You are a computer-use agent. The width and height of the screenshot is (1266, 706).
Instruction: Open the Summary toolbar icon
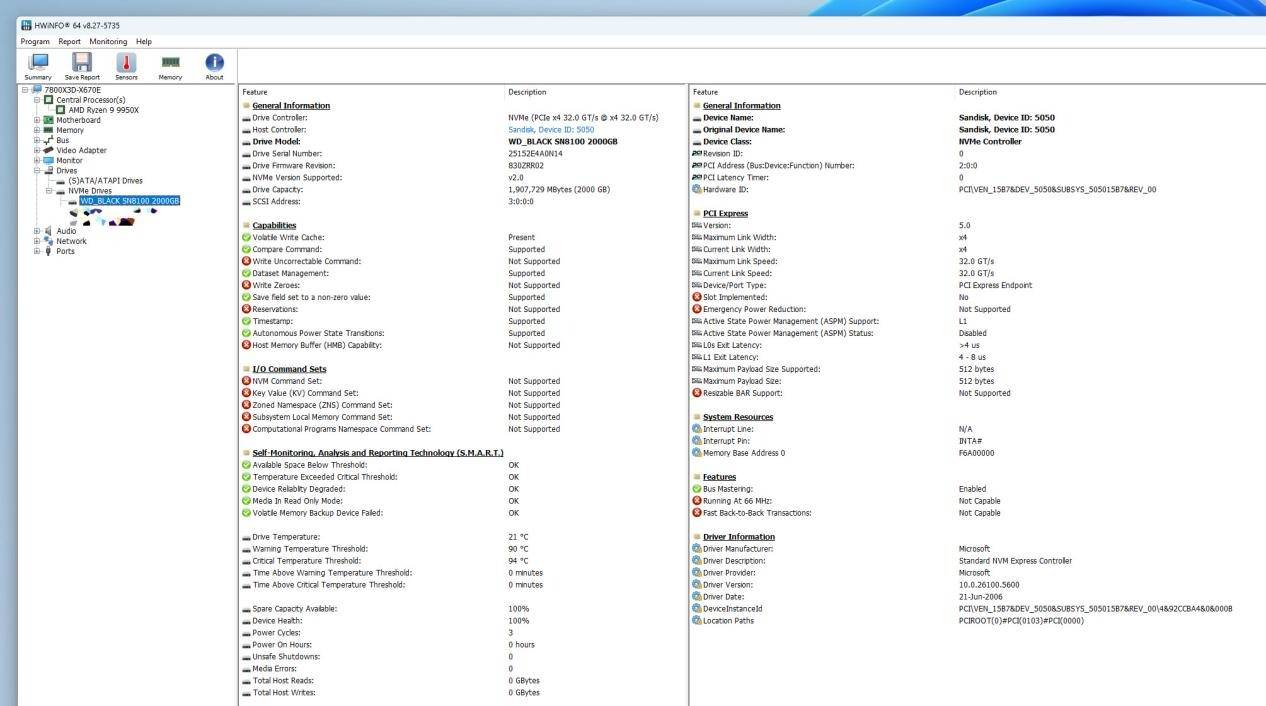click(x=38, y=64)
